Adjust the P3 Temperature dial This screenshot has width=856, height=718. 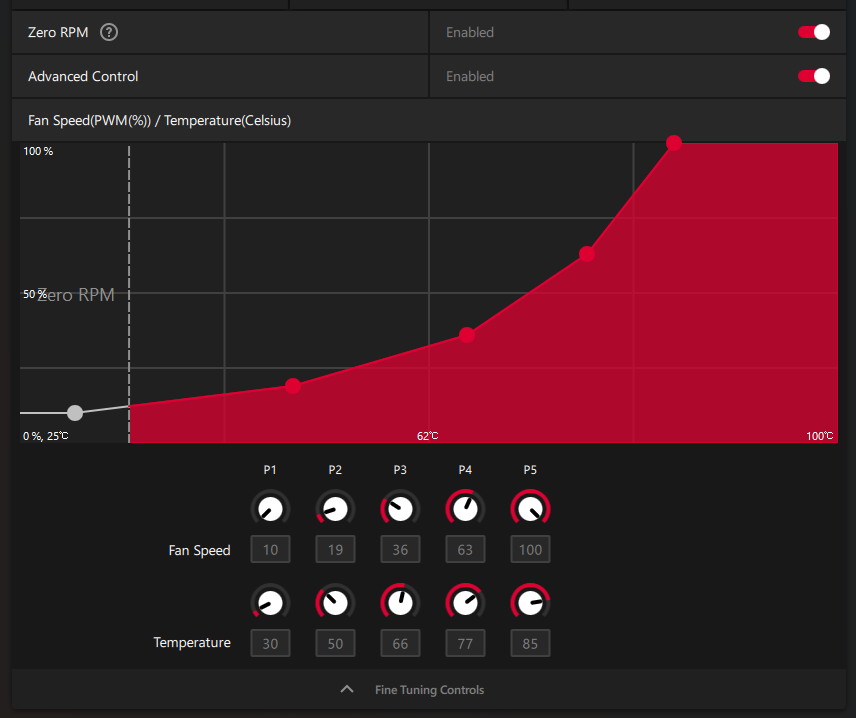point(400,603)
